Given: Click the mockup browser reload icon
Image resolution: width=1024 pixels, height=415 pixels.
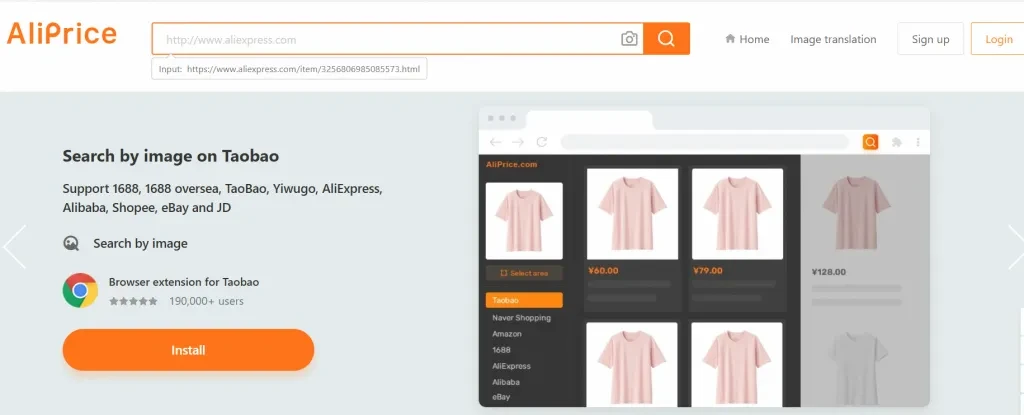Looking at the screenshot, I should [541, 142].
